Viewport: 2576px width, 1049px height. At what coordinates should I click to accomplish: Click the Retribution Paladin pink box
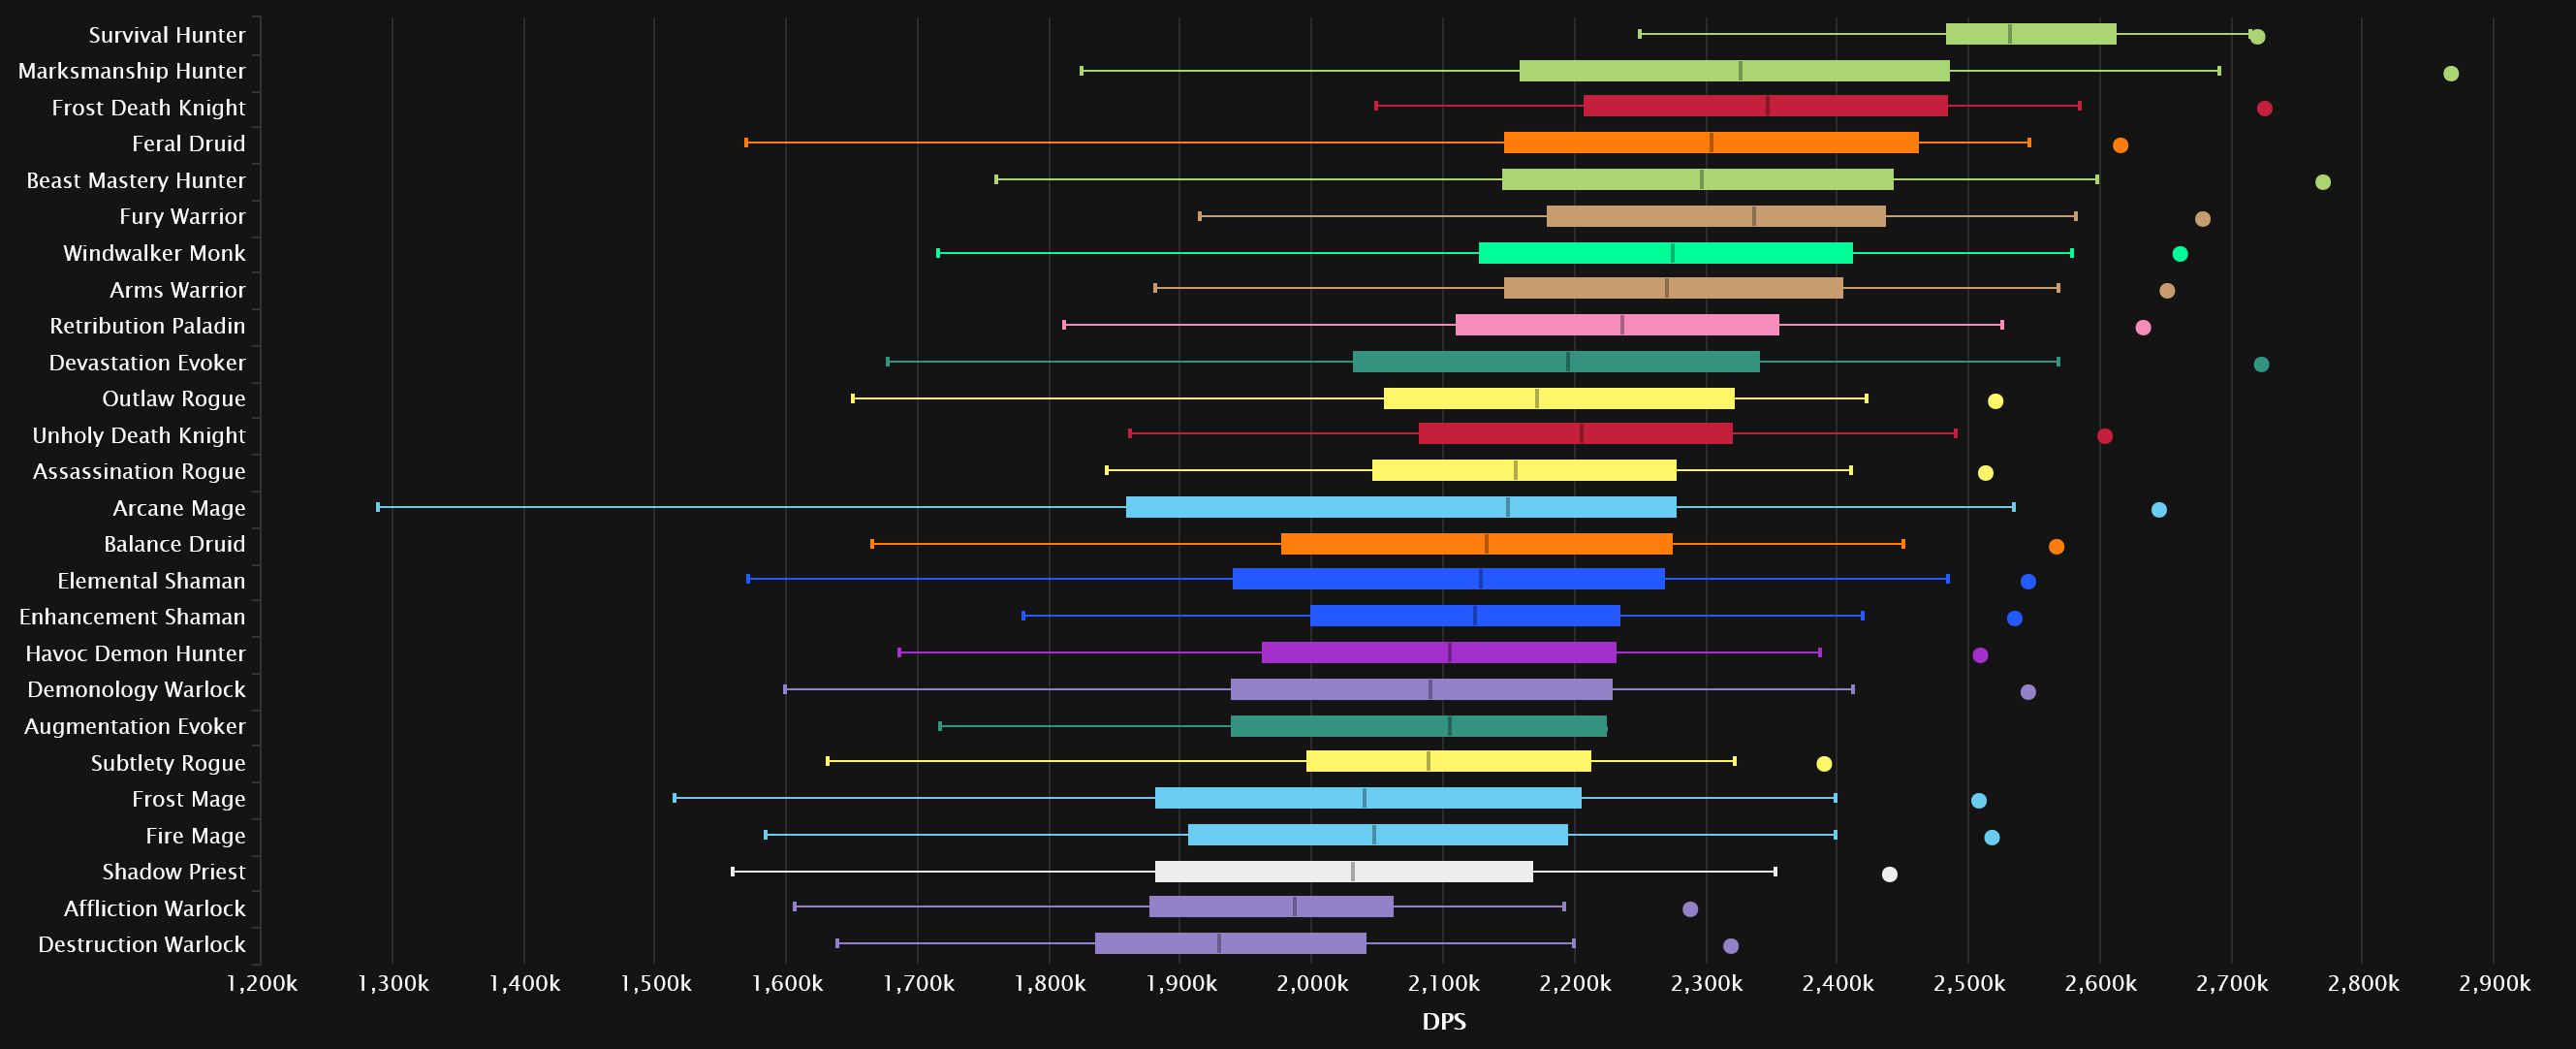[1617, 325]
